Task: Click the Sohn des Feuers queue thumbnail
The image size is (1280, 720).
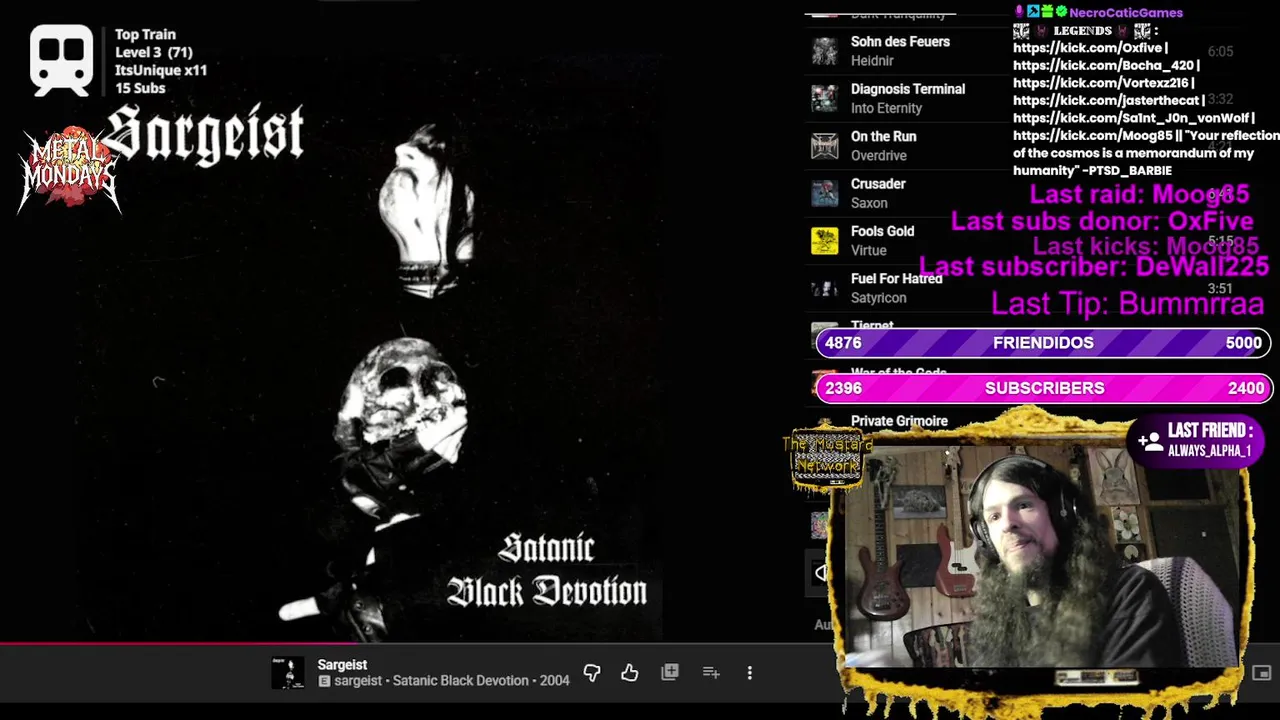Action: pyautogui.click(x=824, y=51)
